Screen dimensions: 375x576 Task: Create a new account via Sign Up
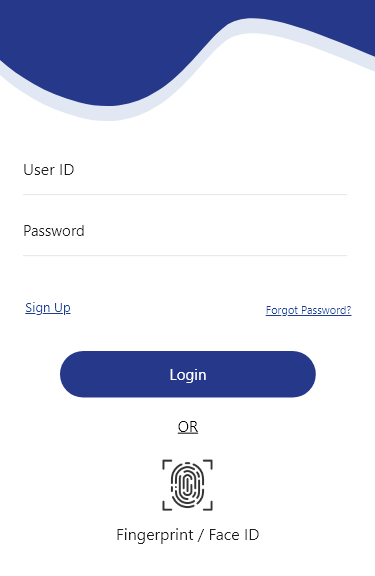point(48,308)
